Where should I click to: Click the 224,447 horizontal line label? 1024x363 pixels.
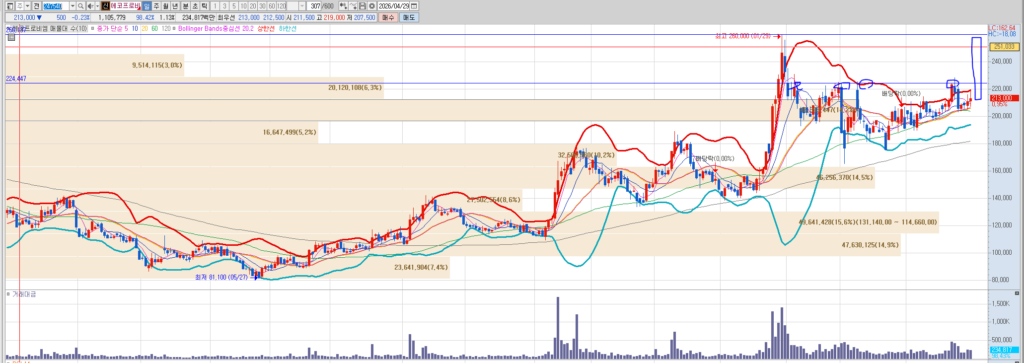click(x=16, y=78)
